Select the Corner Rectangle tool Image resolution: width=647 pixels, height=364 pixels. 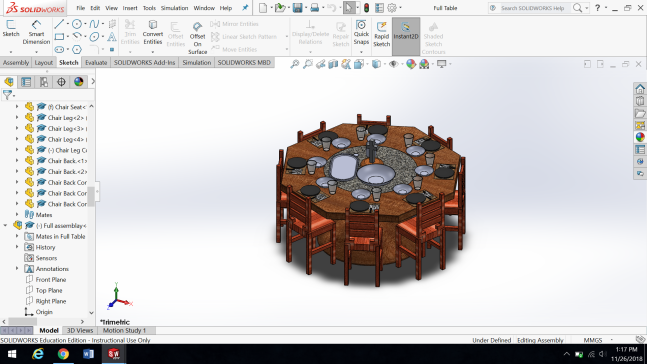click(x=59, y=37)
